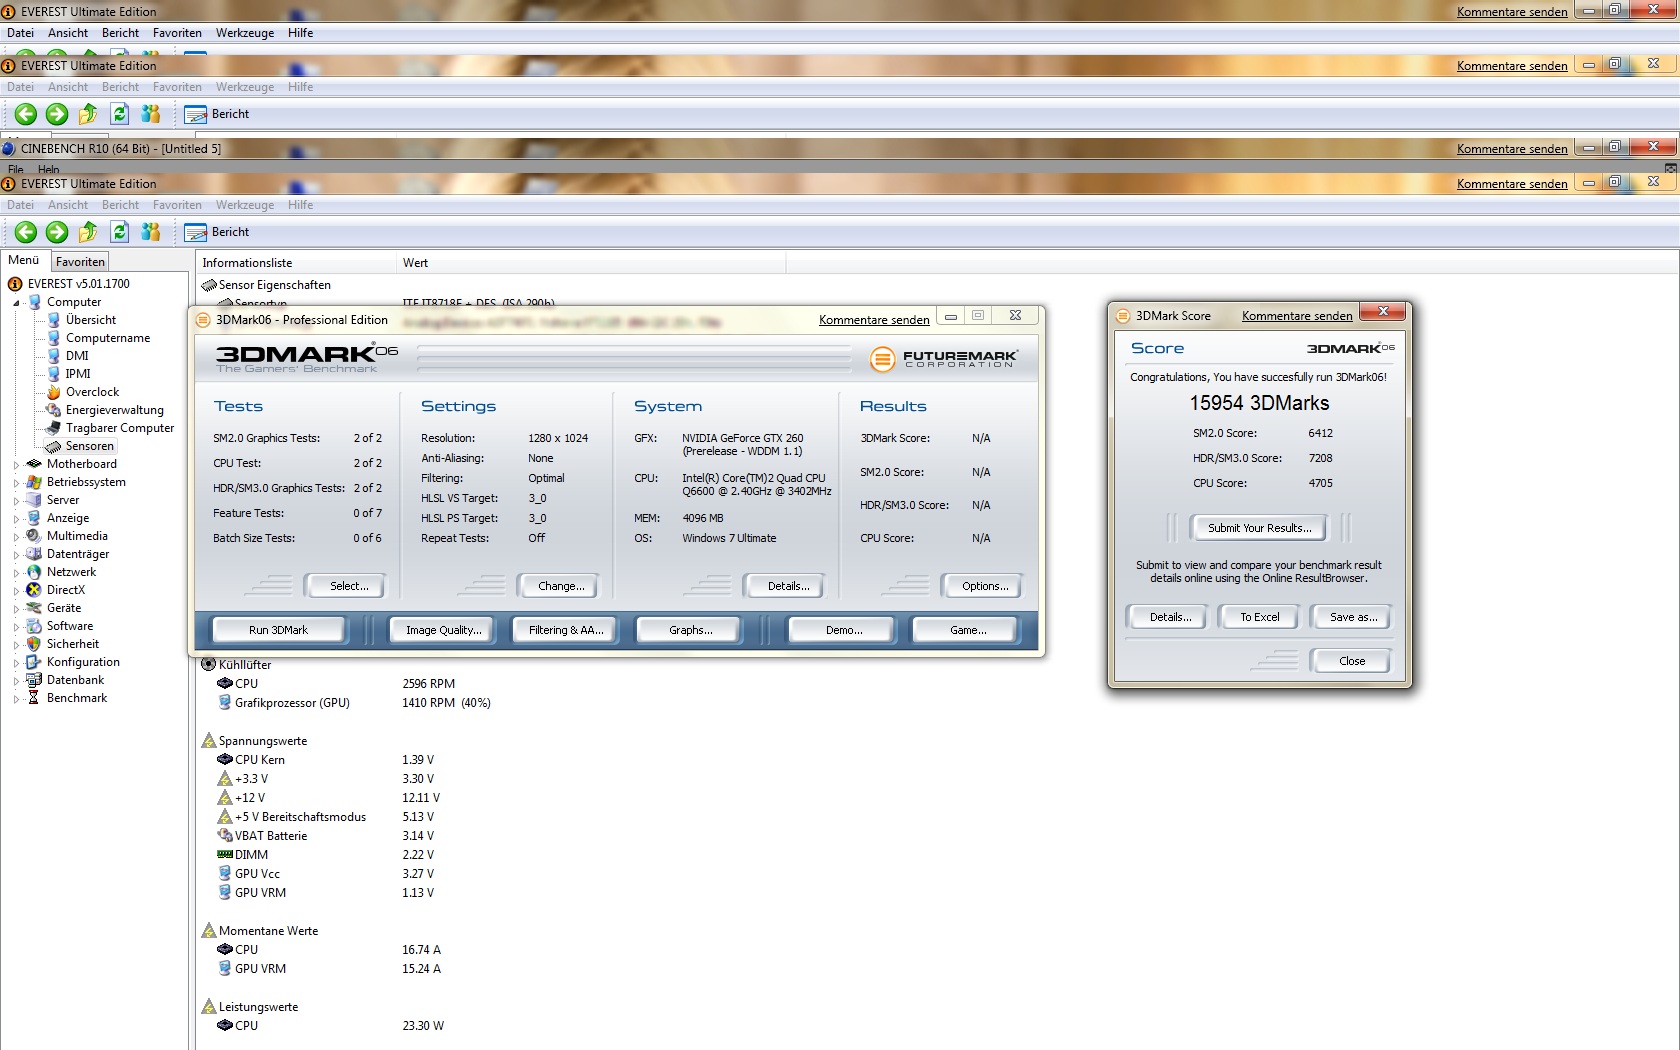Click Details... in 3DMark Score dialog
The height and width of the screenshot is (1050, 1680).
[x=1169, y=617]
